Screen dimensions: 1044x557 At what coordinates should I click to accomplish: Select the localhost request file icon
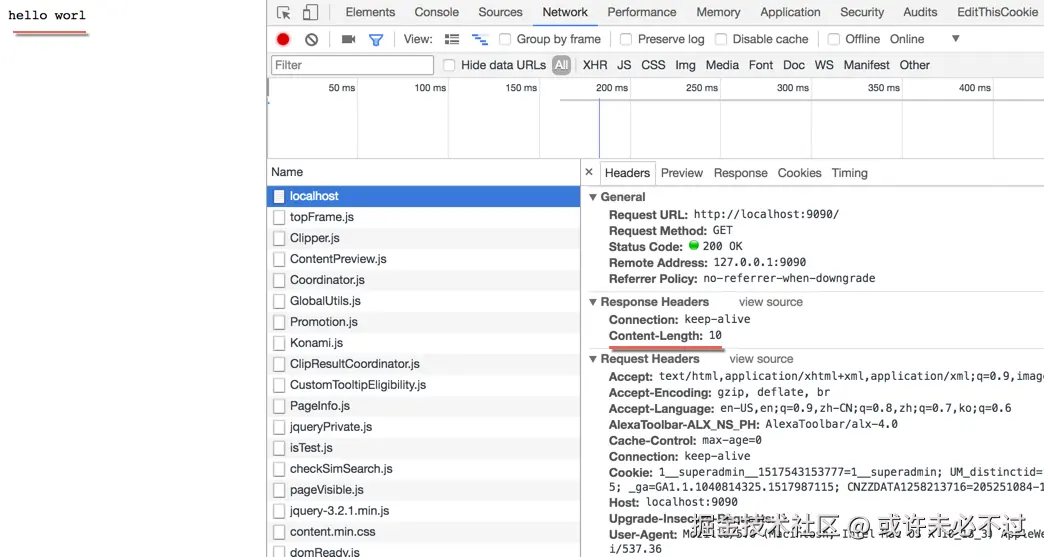click(x=279, y=196)
